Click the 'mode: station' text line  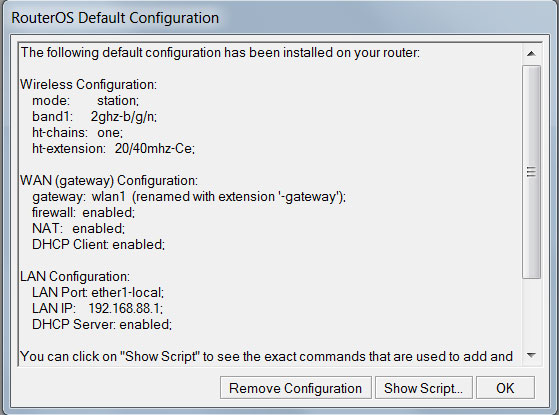click(86, 101)
